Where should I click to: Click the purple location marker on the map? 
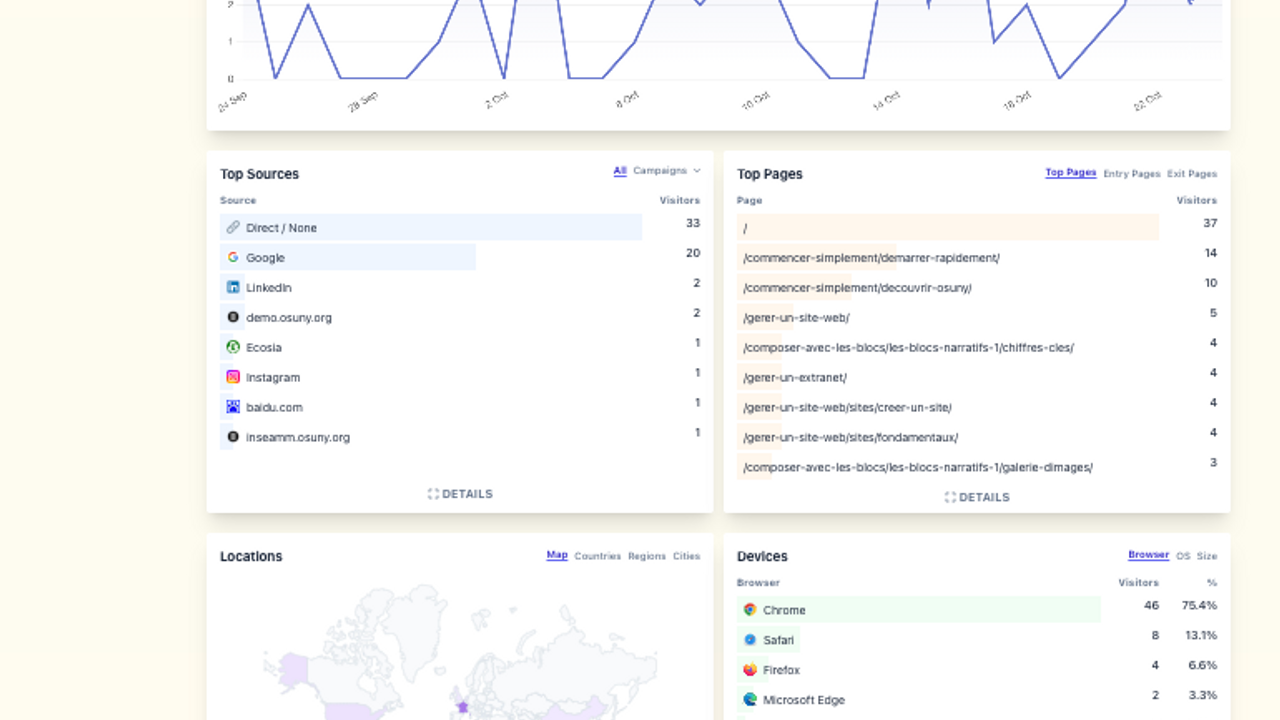[462, 707]
